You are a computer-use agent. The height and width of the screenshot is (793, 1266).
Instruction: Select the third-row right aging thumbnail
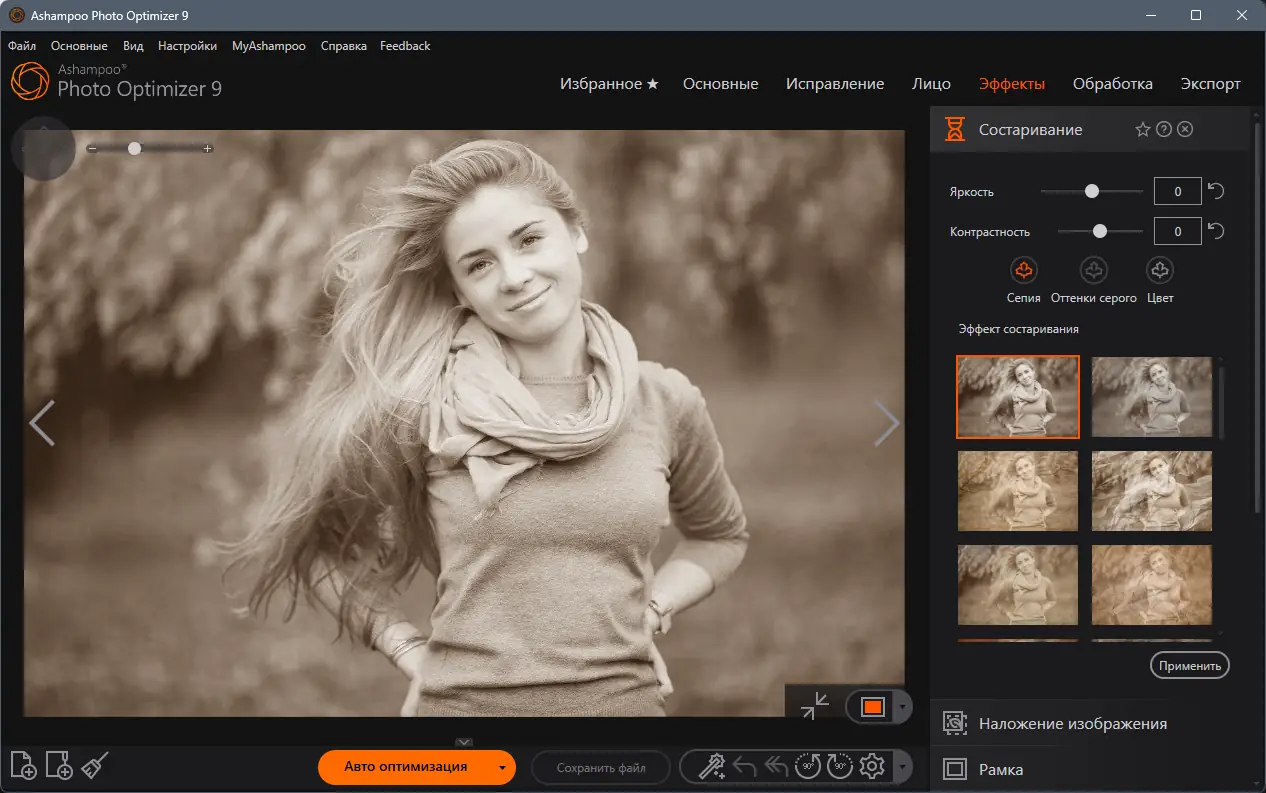(1152, 585)
